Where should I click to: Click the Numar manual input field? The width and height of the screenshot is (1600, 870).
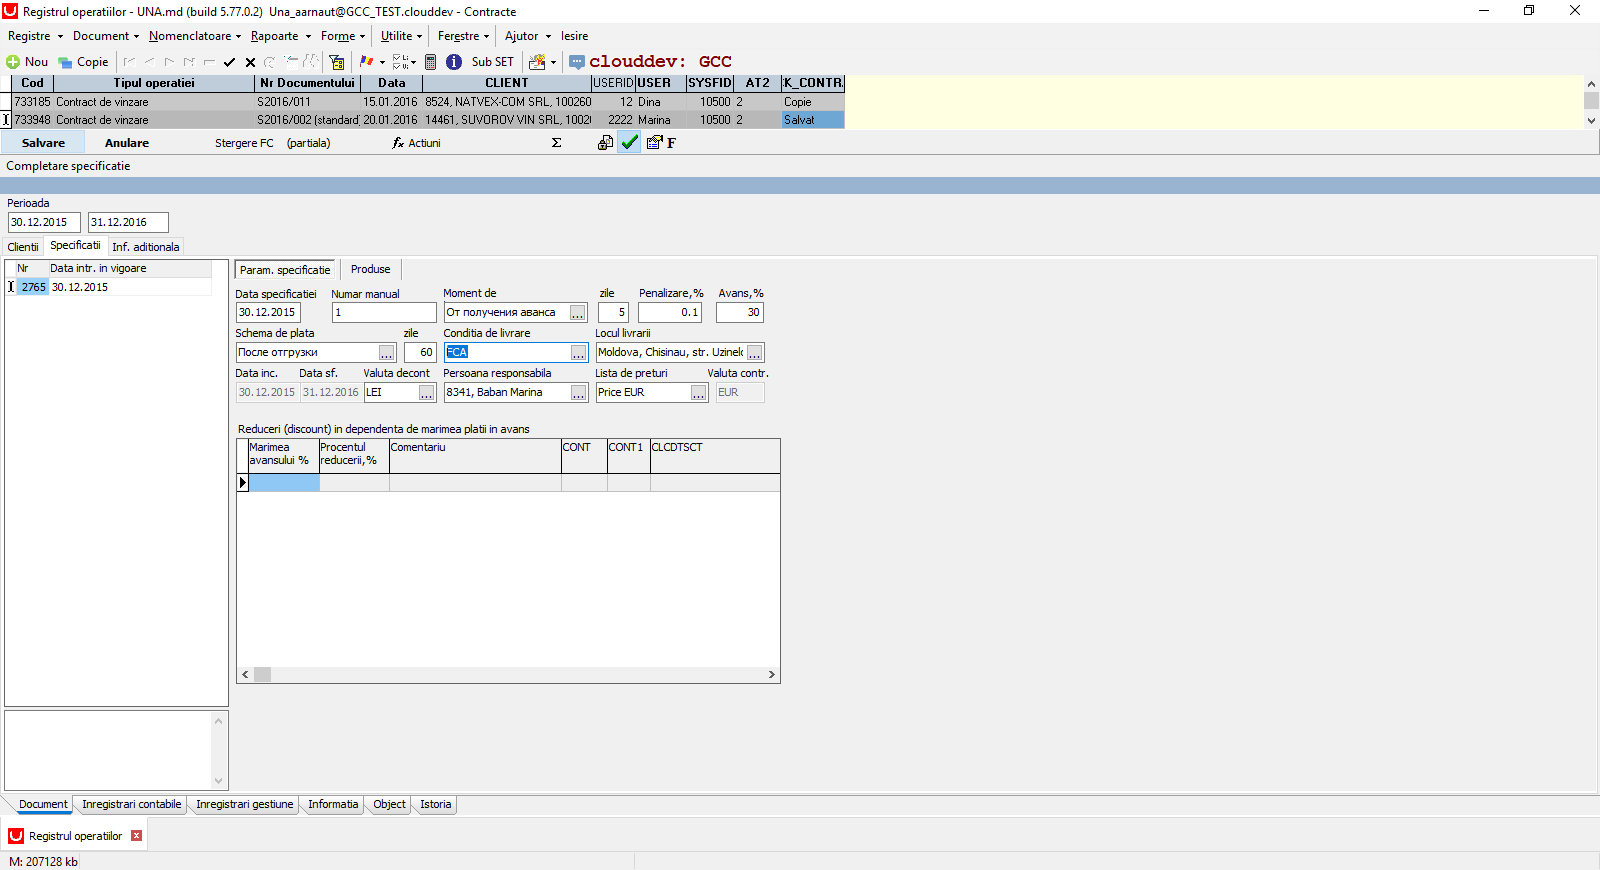tap(384, 313)
